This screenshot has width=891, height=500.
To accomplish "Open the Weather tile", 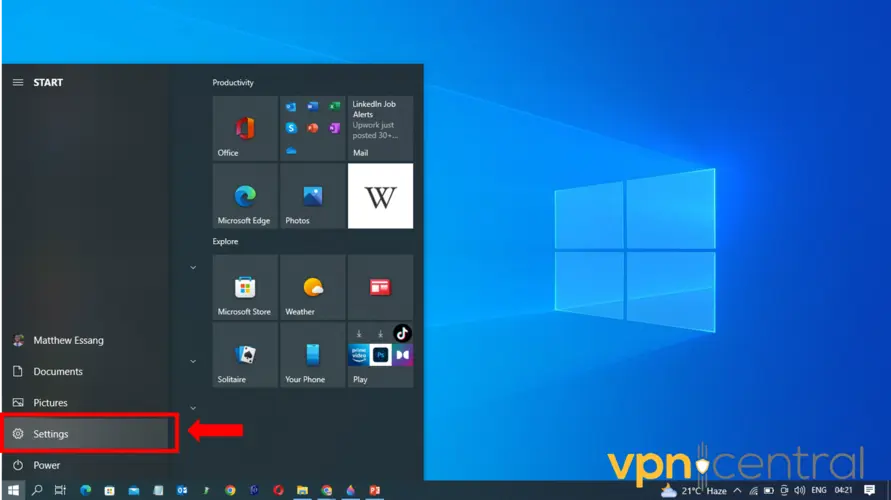I will pyautogui.click(x=313, y=287).
